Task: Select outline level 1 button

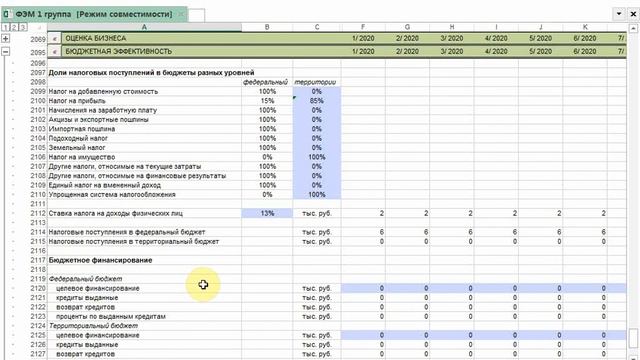Action: point(5,27)
